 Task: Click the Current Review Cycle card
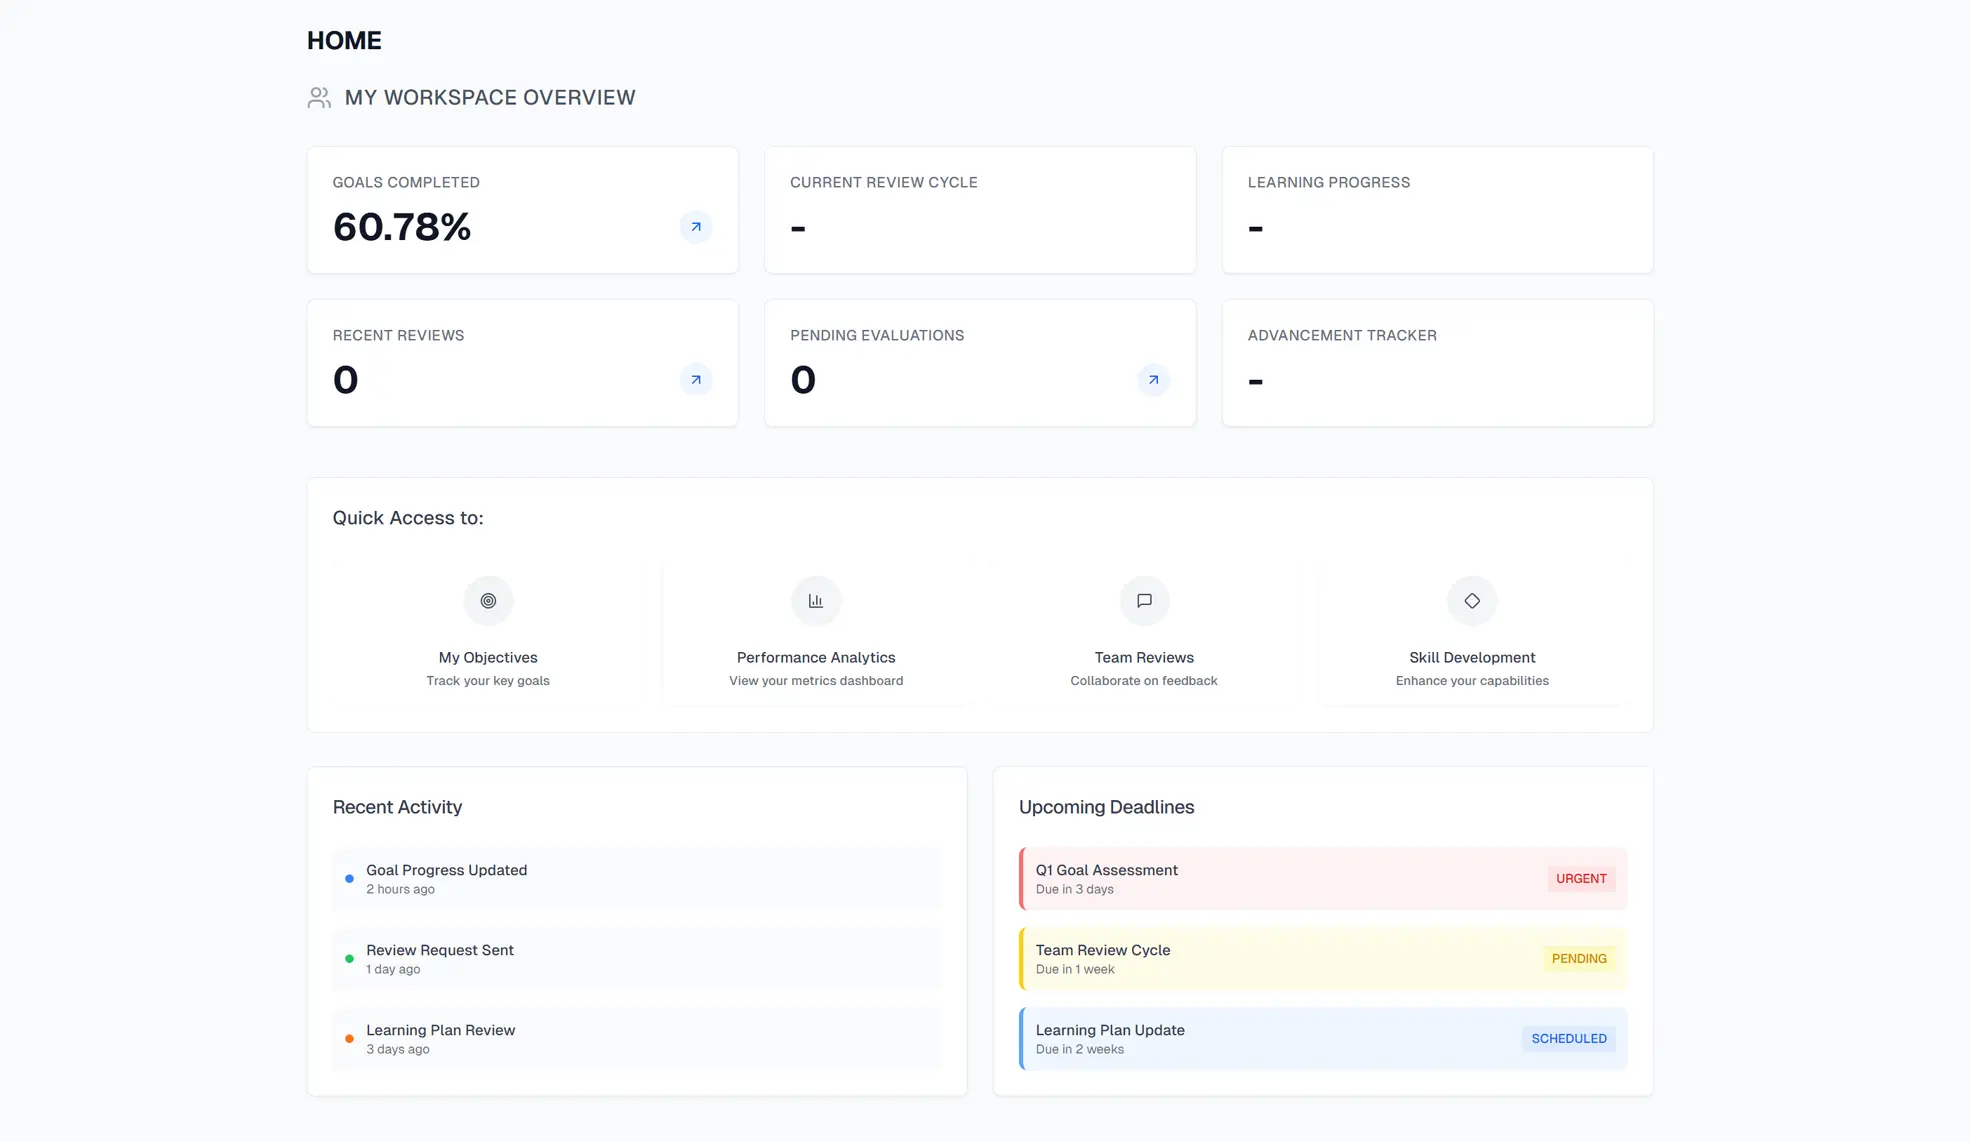tap(979, 210)
